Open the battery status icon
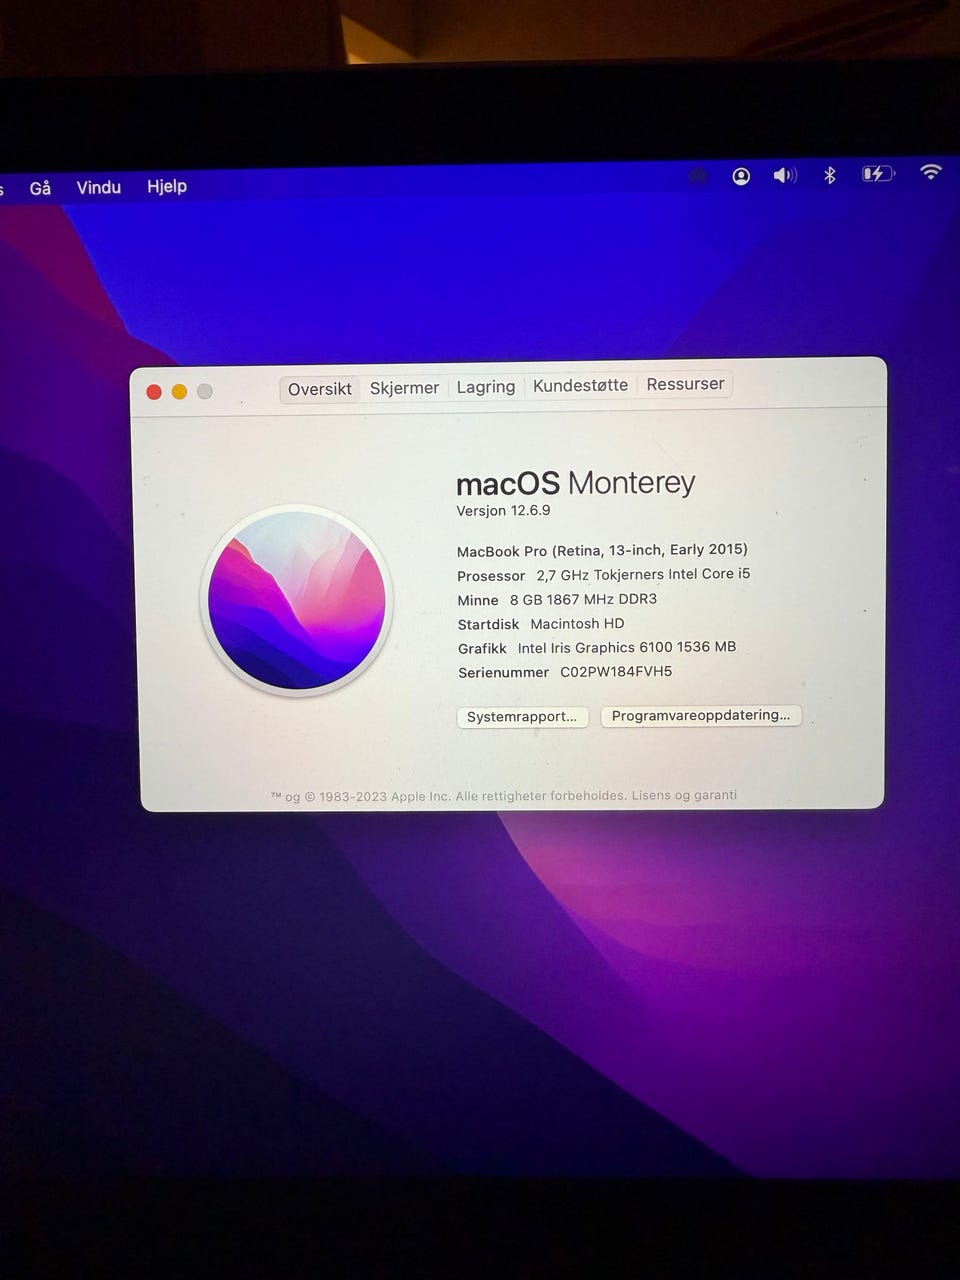 [877, 174]
